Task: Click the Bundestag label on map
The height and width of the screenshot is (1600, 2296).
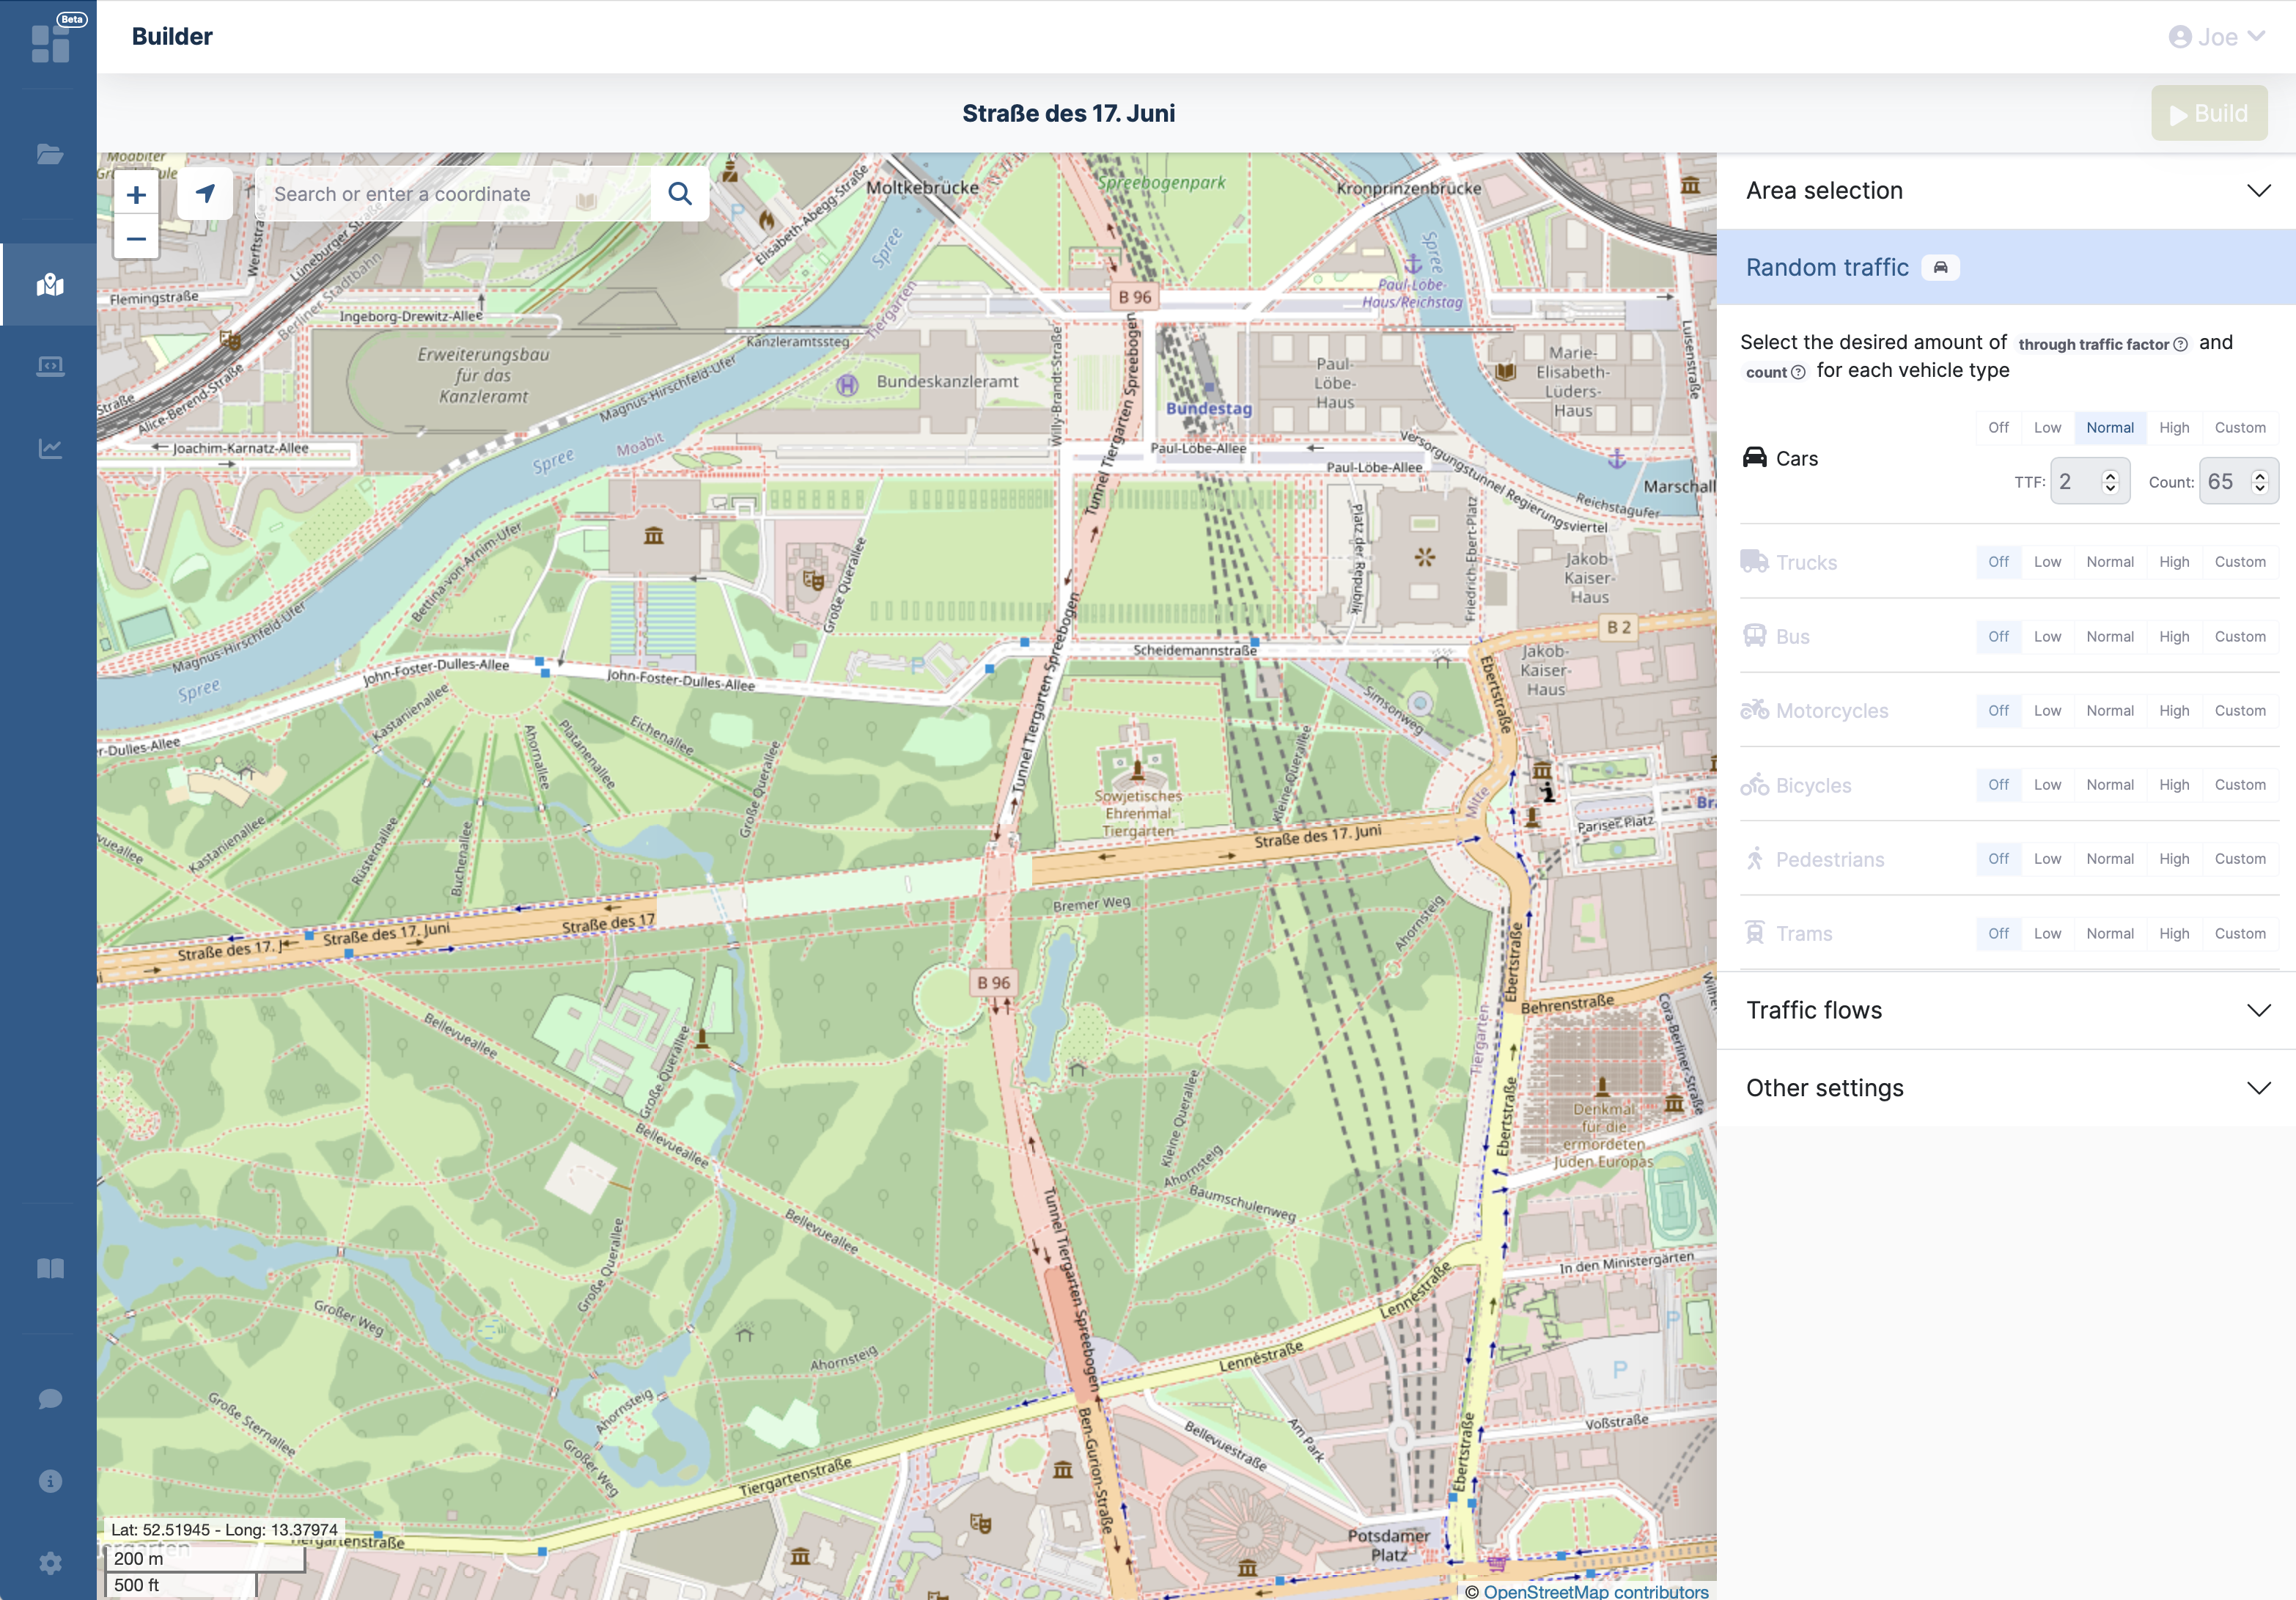Action: tap(1208, 408)
